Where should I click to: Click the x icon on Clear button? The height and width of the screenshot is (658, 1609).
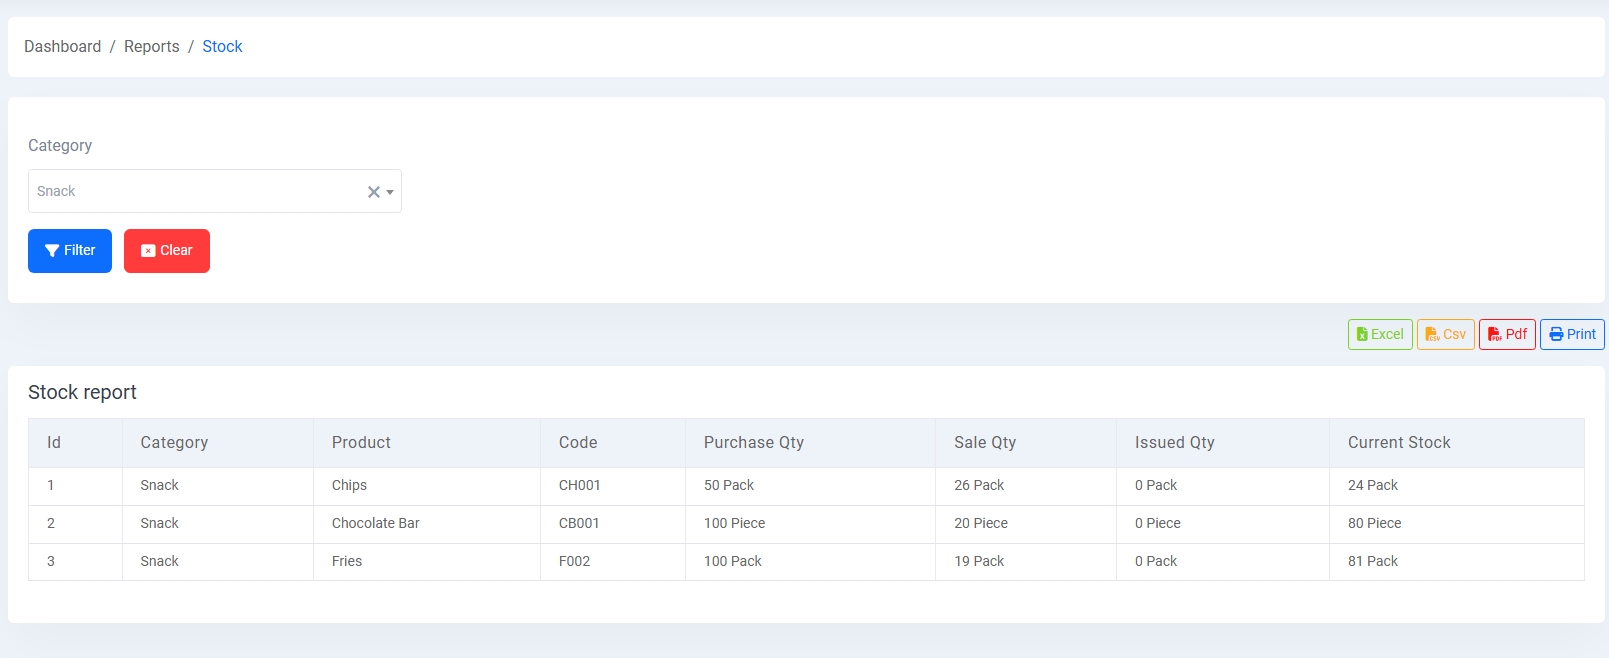pyautogui.click(x=148, y=251)
